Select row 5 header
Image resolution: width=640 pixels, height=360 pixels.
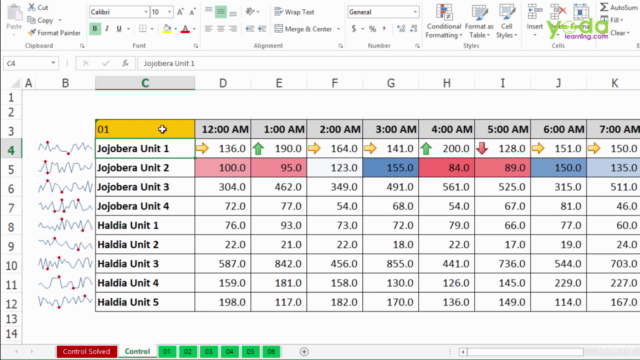(11, 169)
